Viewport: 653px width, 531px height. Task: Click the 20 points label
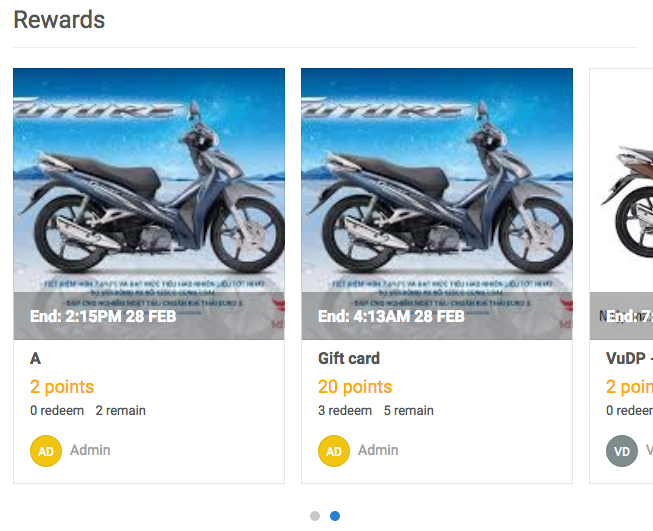tap(355, 387)
